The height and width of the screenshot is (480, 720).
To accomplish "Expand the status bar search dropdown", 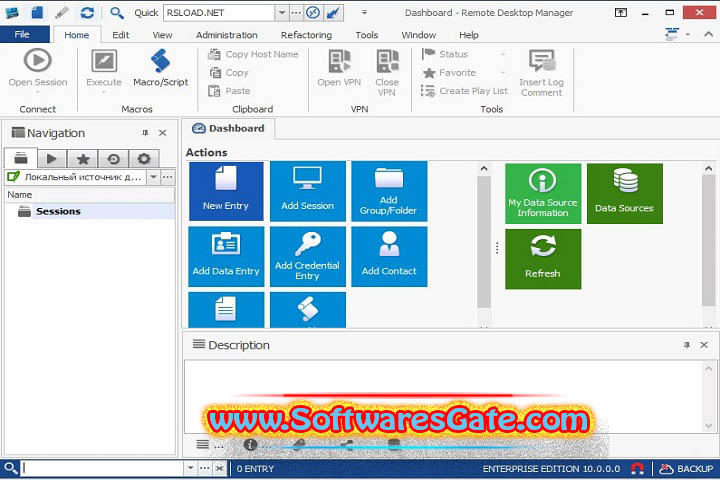I will (x=191, y=469).
